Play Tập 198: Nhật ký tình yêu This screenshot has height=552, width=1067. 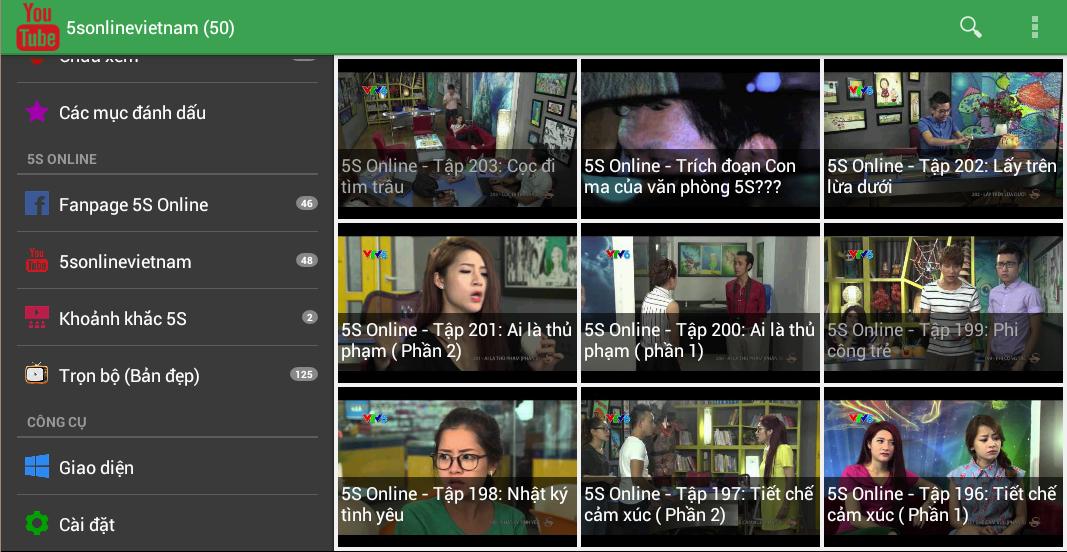click(457, 467)
